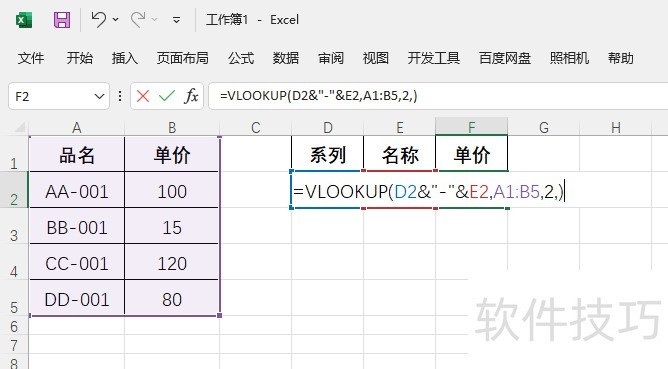Save the workbook with the floppy icon

tap(62, 20)
